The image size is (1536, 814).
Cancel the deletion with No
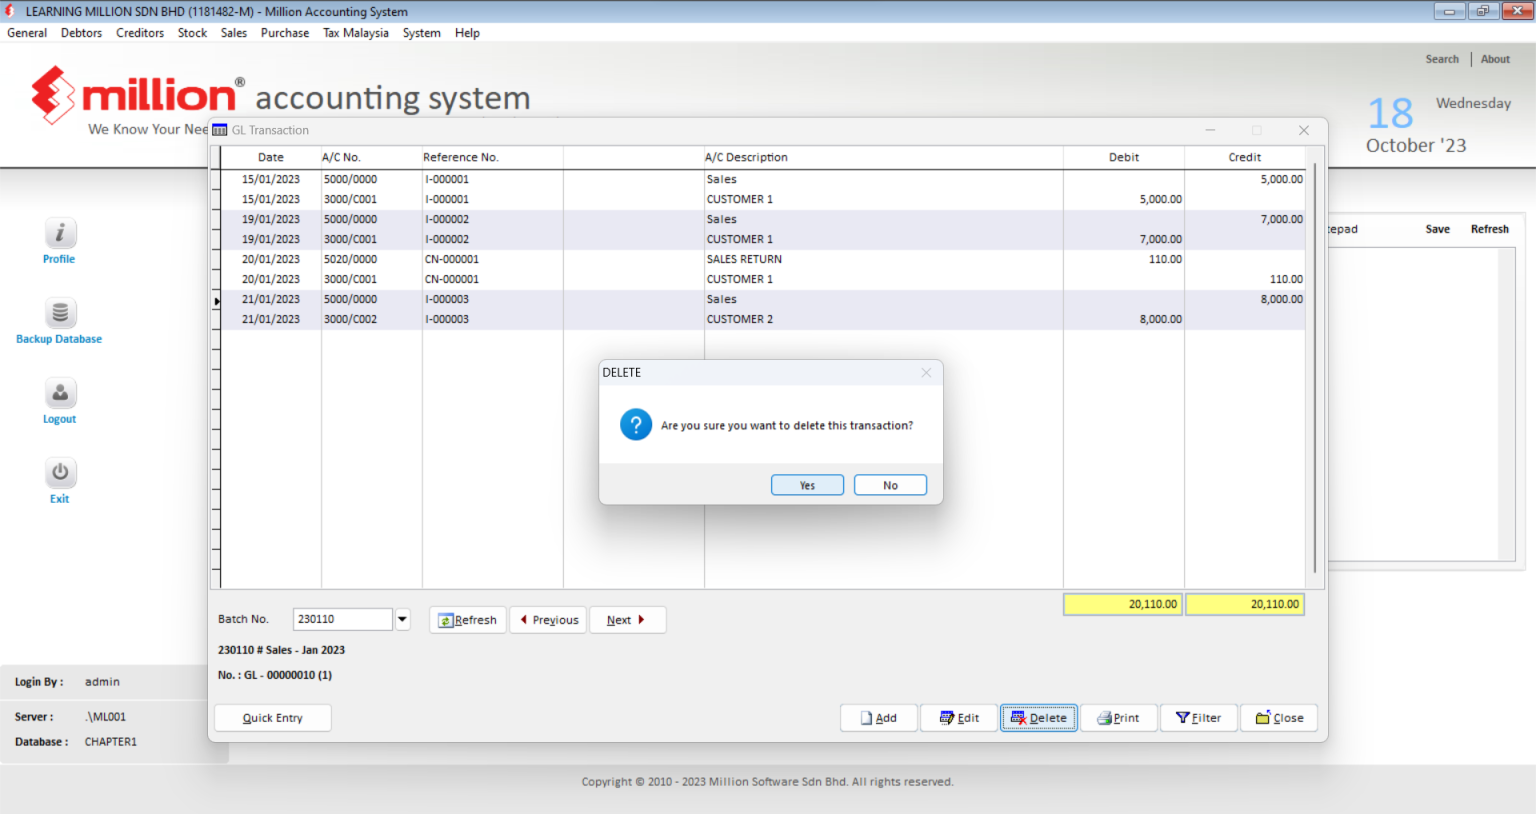point(890,484)
